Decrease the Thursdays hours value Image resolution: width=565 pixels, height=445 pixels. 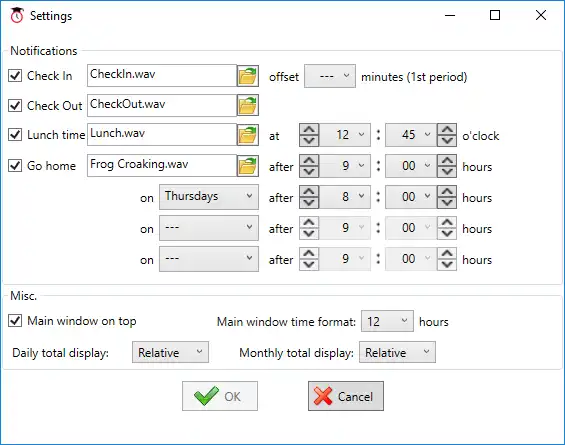click(x=309, y=203)
